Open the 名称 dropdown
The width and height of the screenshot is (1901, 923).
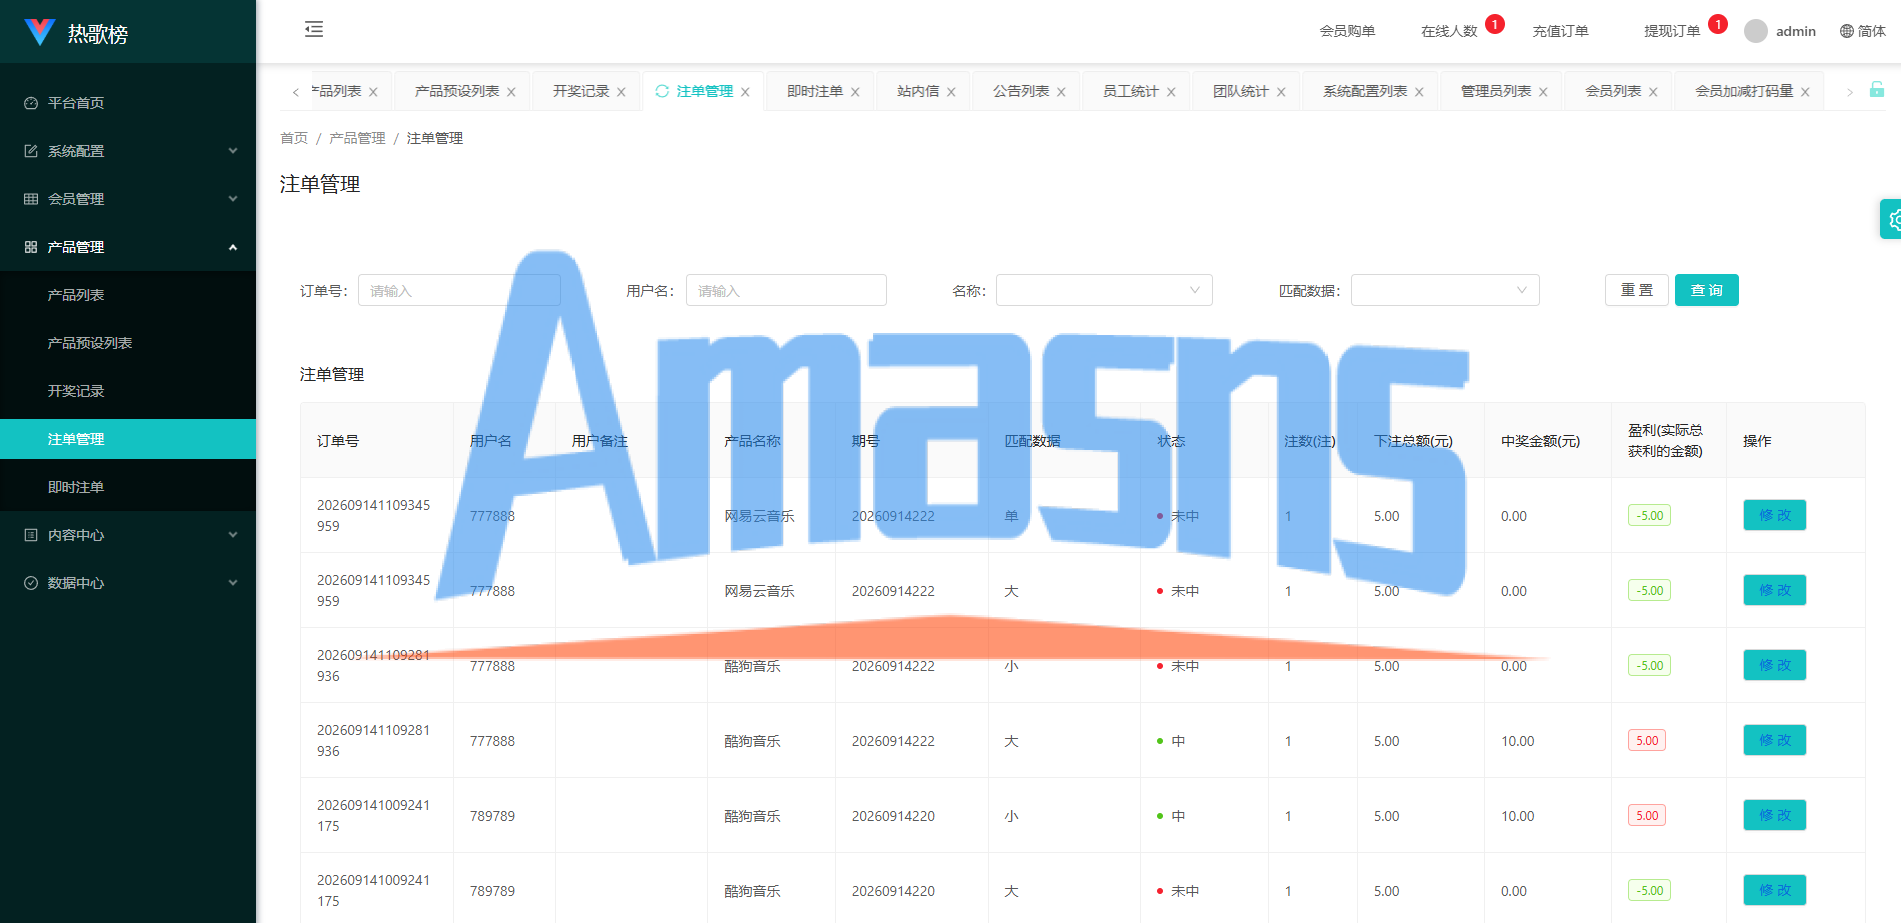[x=1104, y=290]
